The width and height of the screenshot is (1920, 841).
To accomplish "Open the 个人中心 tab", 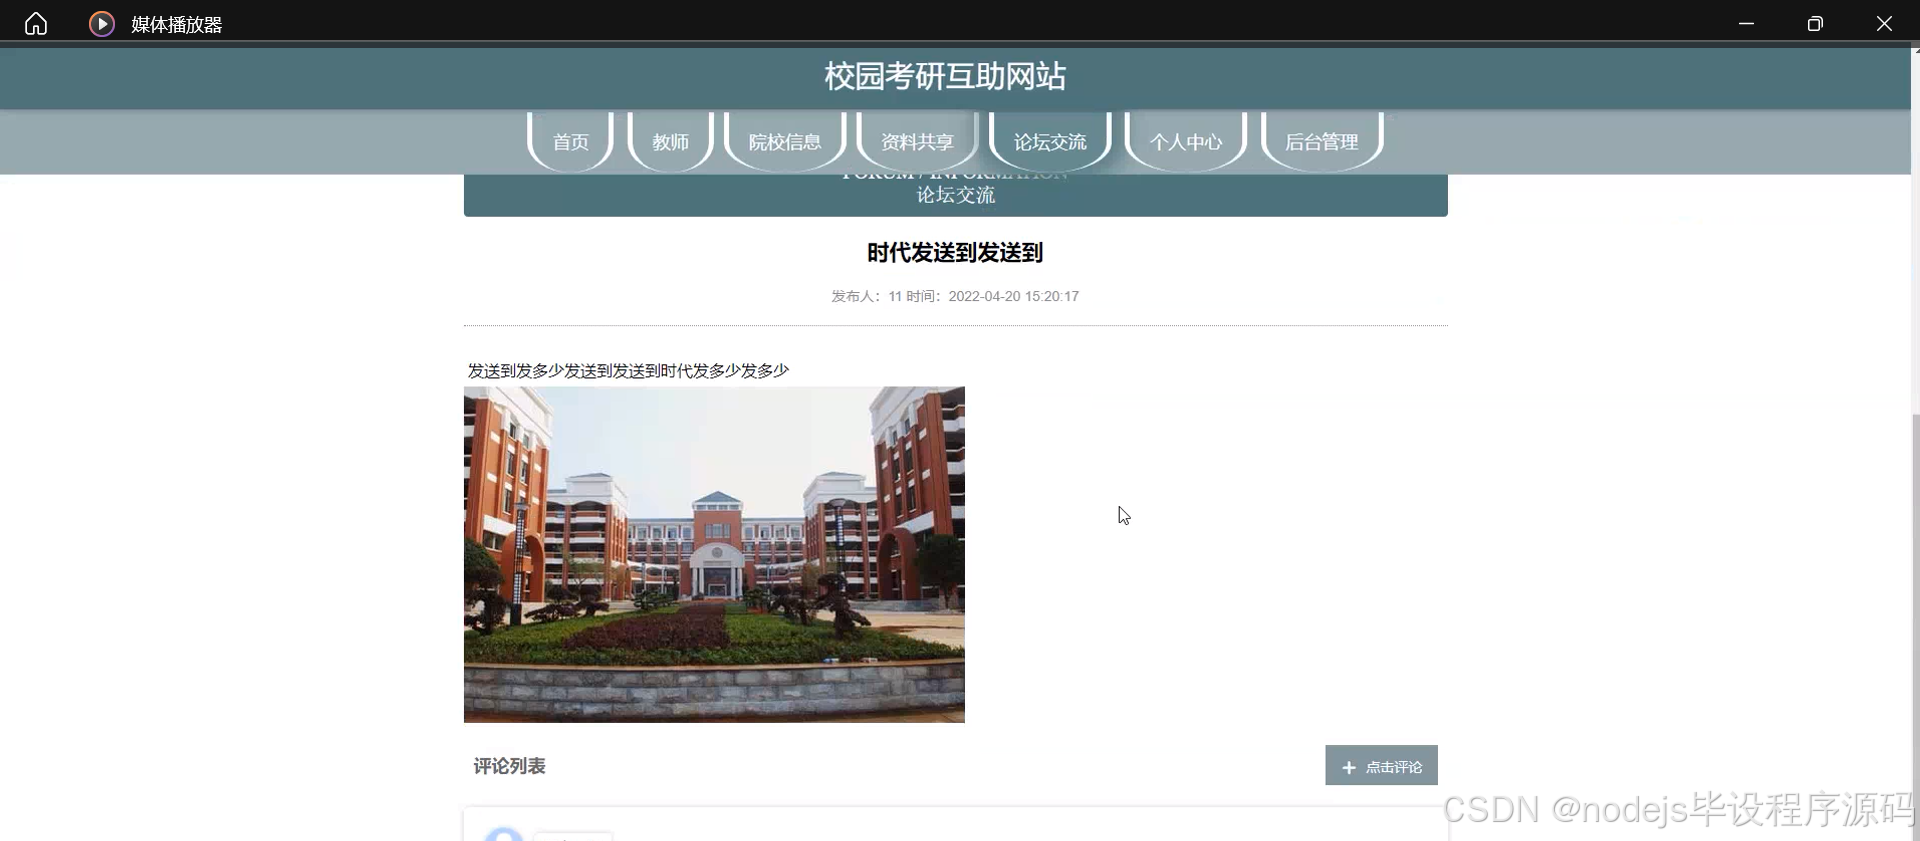I will tap(1186, 142).
